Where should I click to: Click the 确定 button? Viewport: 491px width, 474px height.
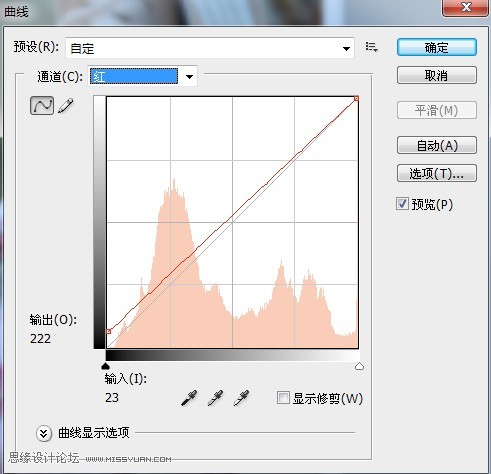[437, 47]
